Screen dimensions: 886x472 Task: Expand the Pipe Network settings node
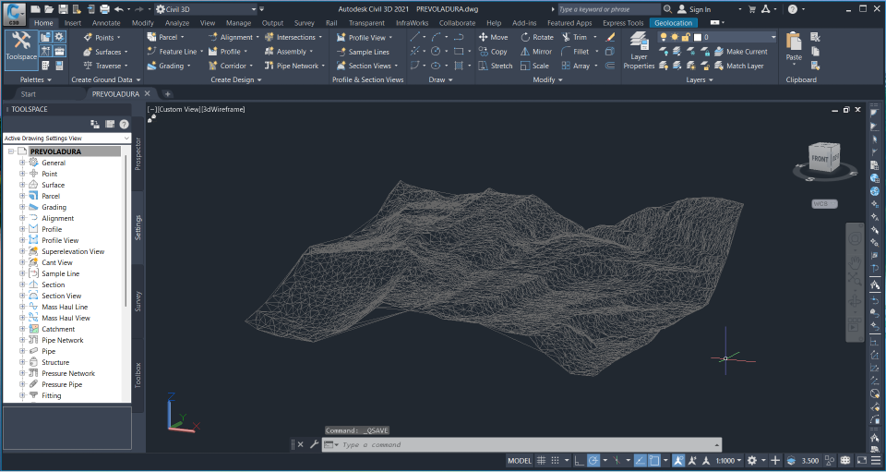coord(23,340)
